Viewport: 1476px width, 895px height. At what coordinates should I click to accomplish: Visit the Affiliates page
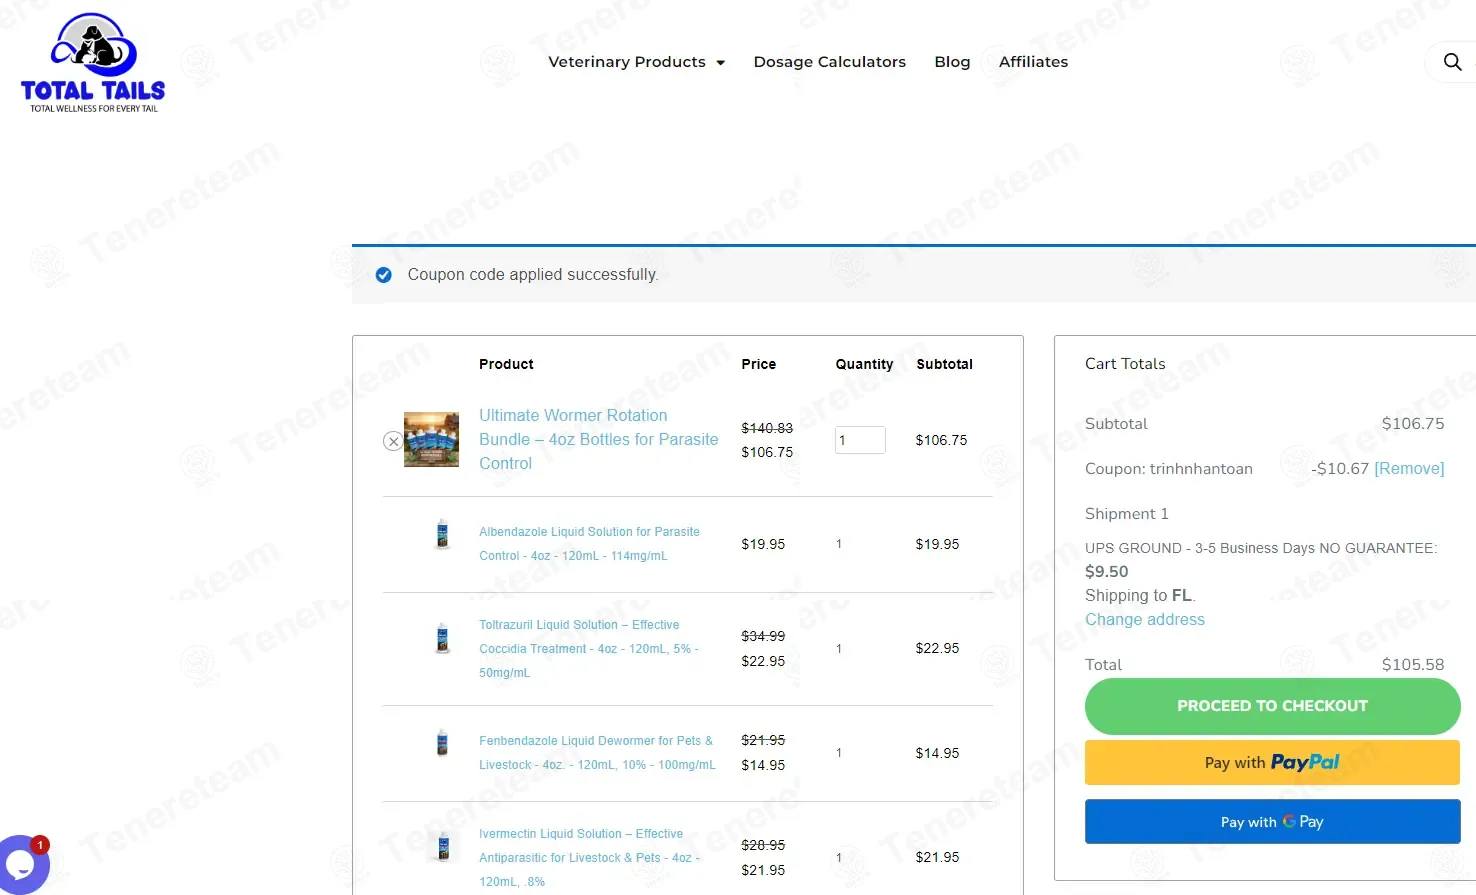1033,62
